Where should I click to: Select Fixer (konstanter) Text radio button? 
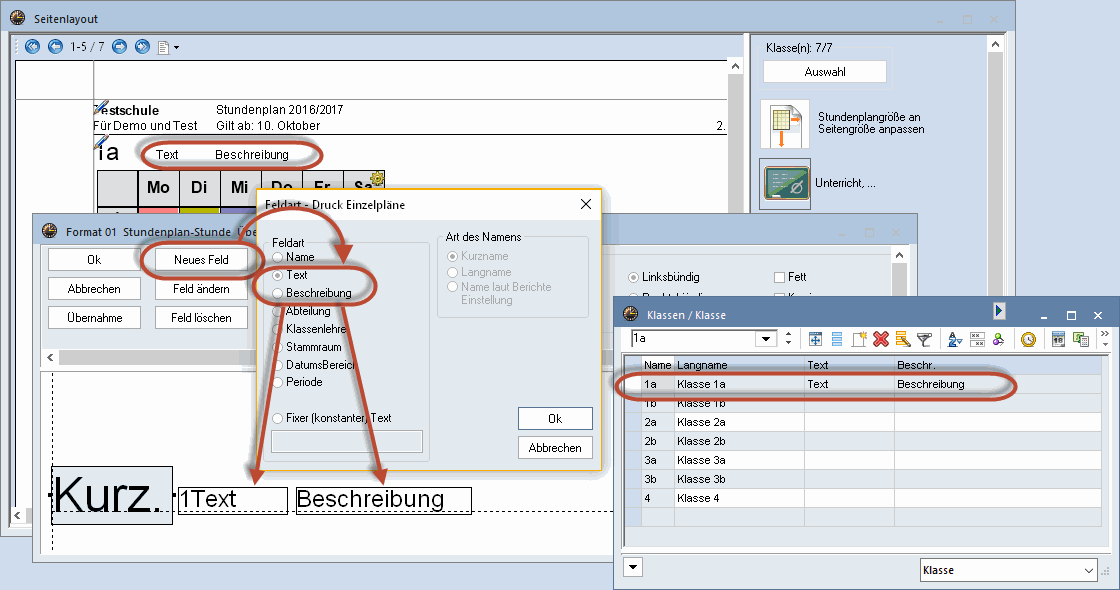click(278, 418)
